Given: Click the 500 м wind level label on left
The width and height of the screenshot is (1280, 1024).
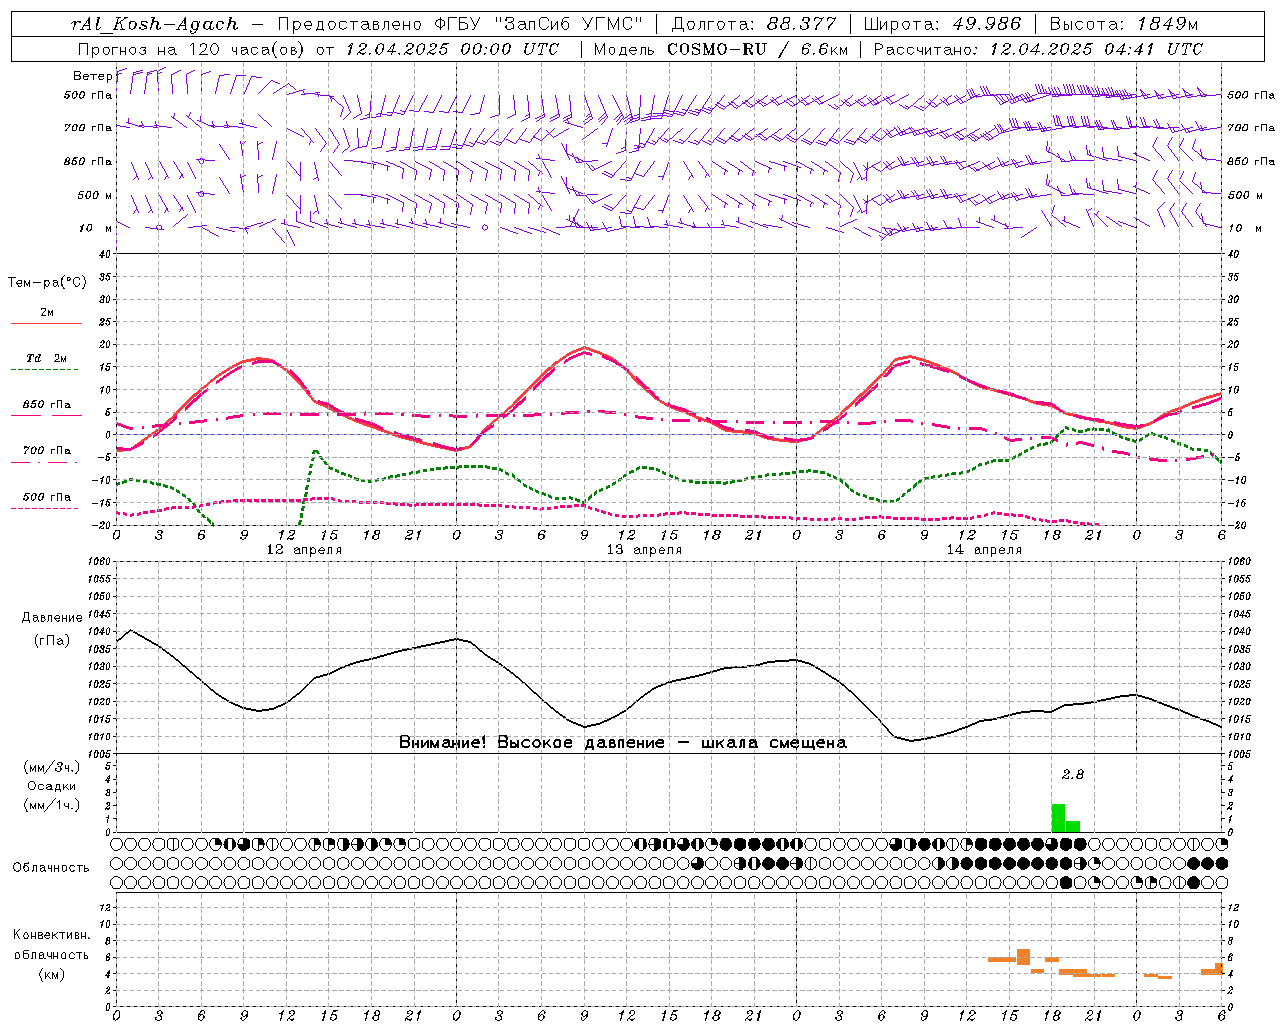Looking at the screenshot, I should pos(96,195).
